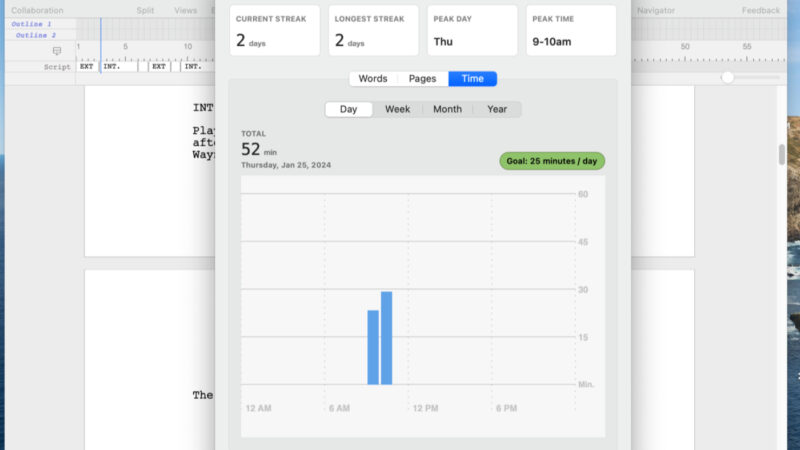
Task: Click the document vertical scrollbar
Action: coord(782,155)
